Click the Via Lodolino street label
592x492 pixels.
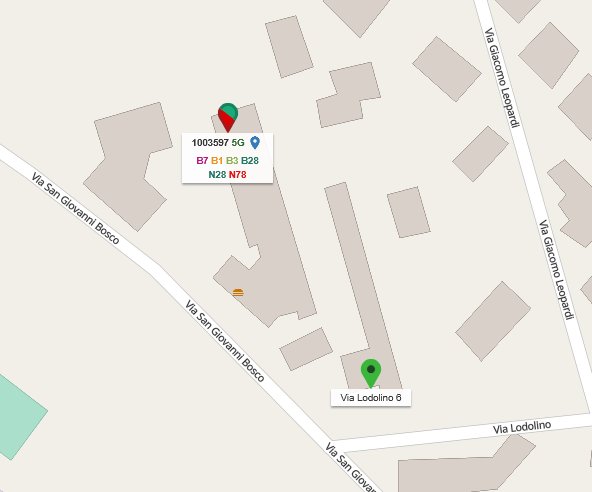(x=522, y=427)
